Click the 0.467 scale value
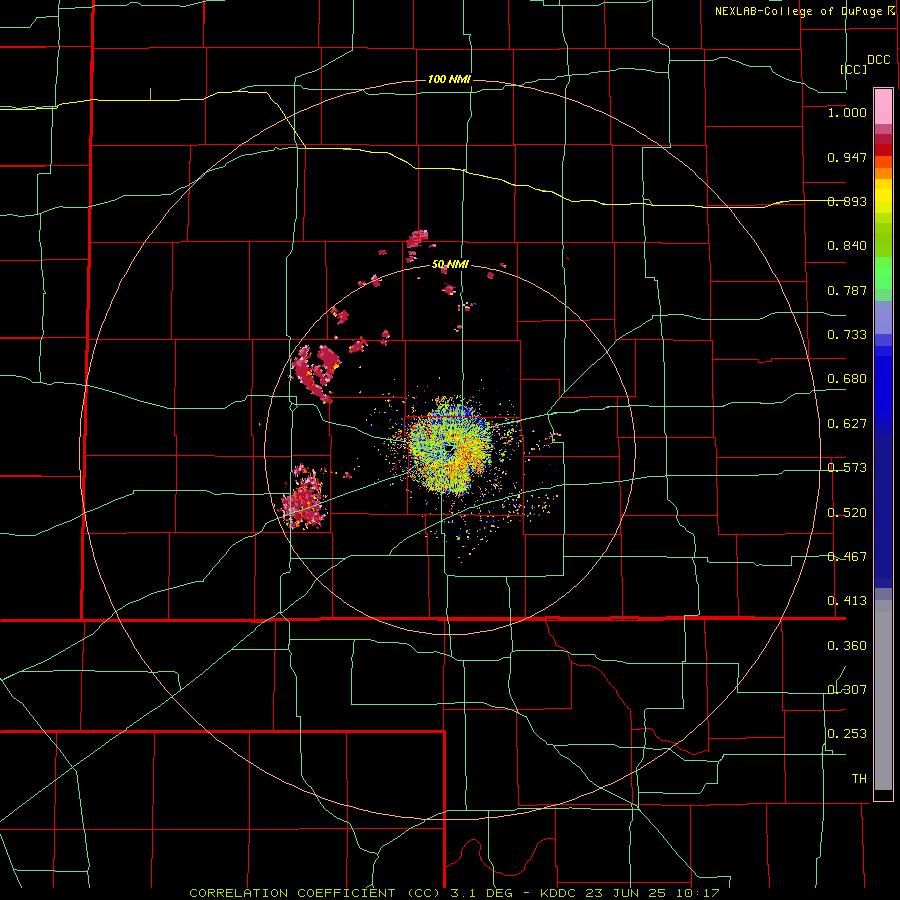Screen dimensions: 900x900 847,557
